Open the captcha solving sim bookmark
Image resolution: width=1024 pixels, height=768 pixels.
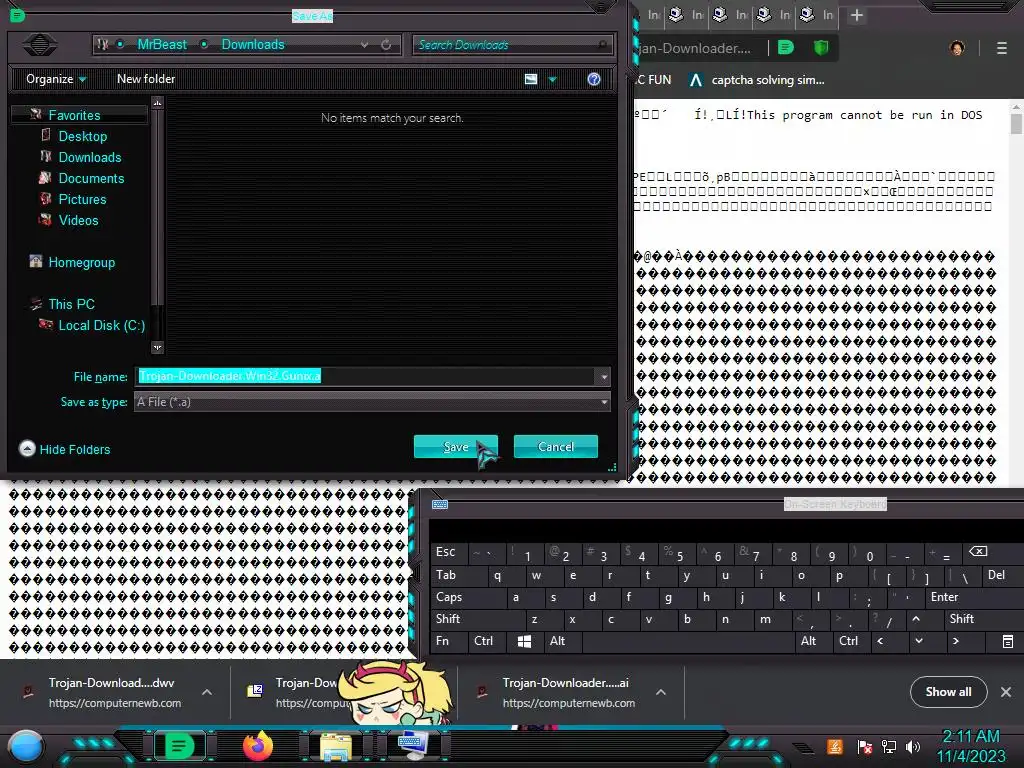click(x=758, y=80)
